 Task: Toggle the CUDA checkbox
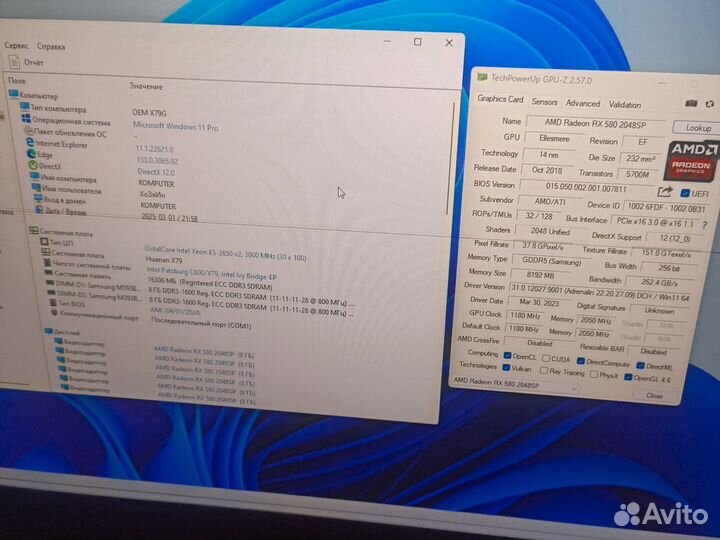(x=546, y=358)
